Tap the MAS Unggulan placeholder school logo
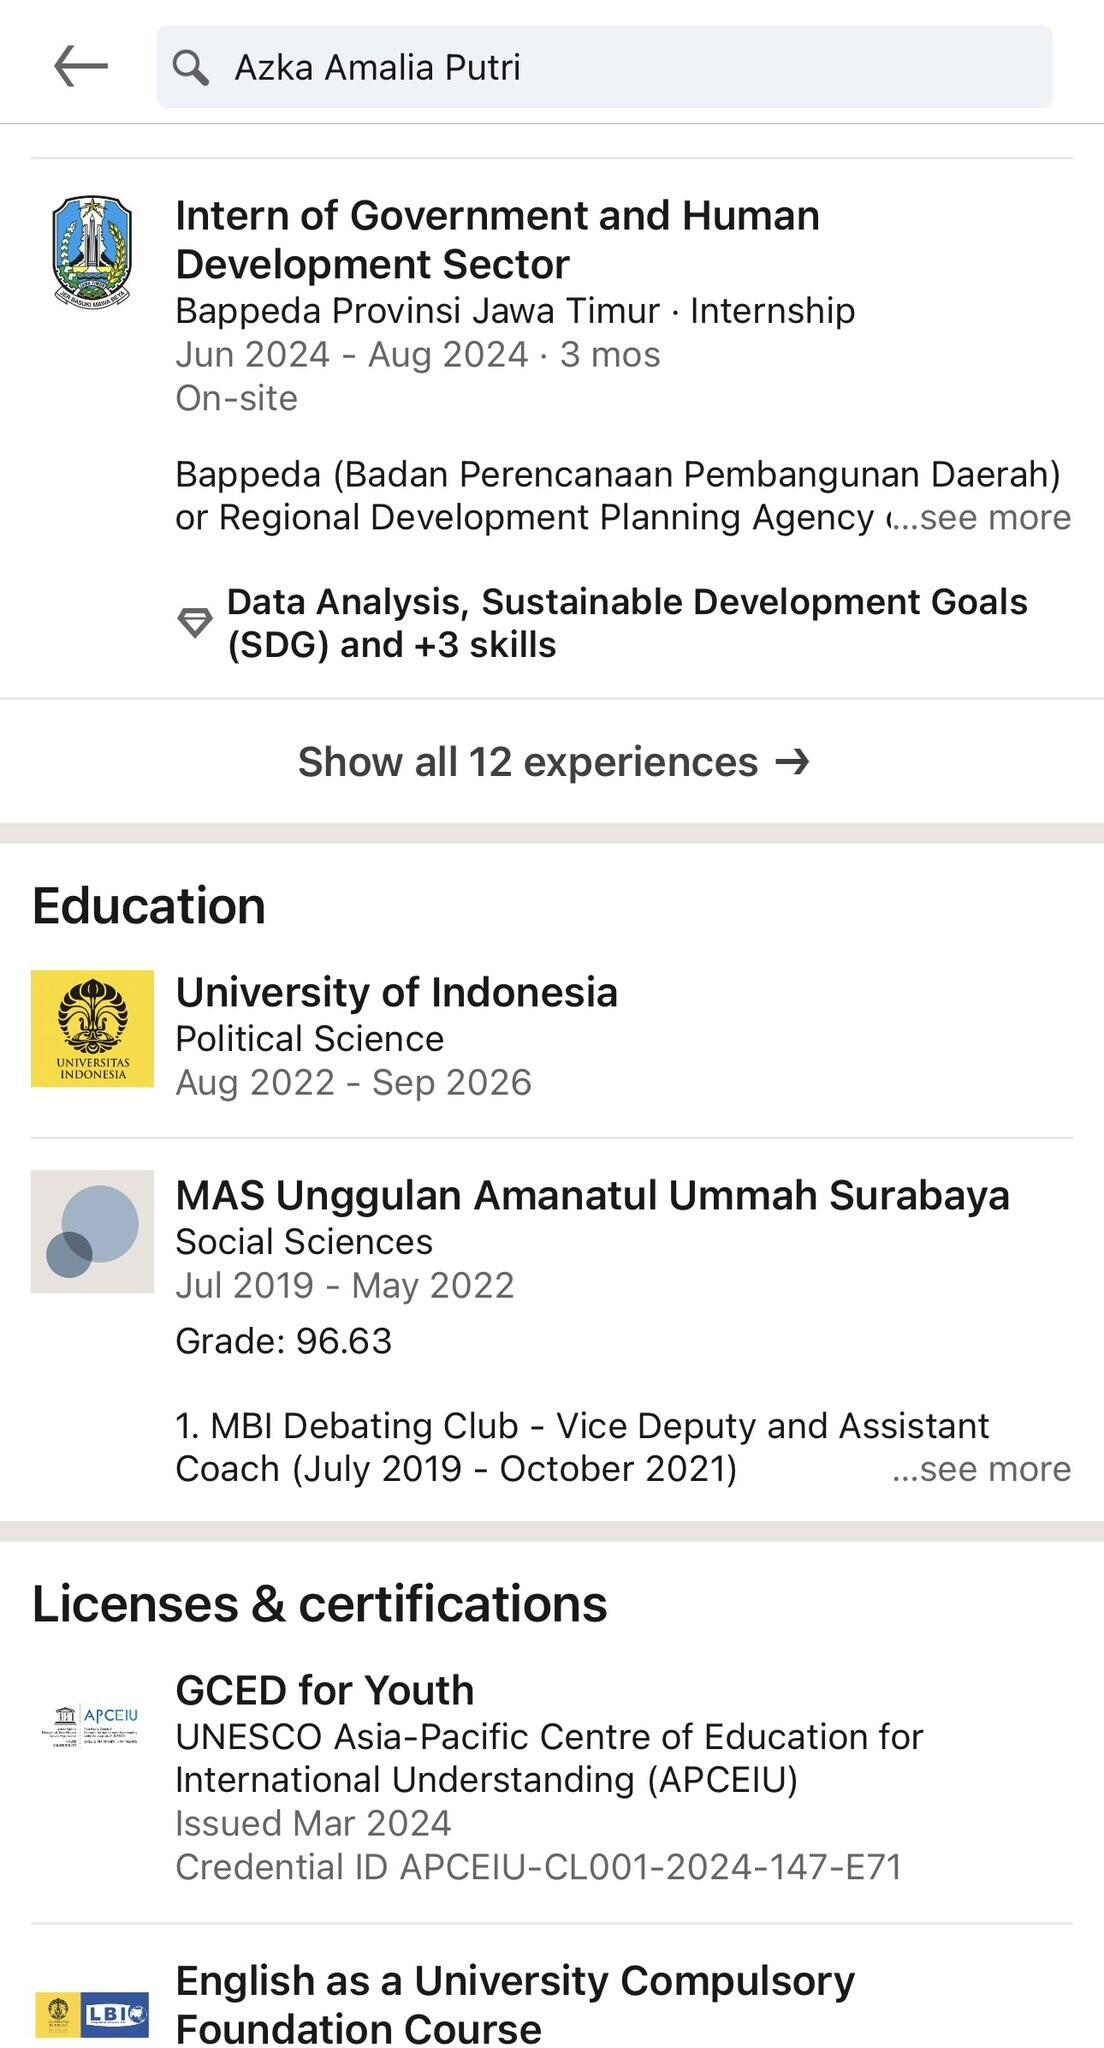The height and width of the screenshot is (2048, 1104). tap(92, 1231)
